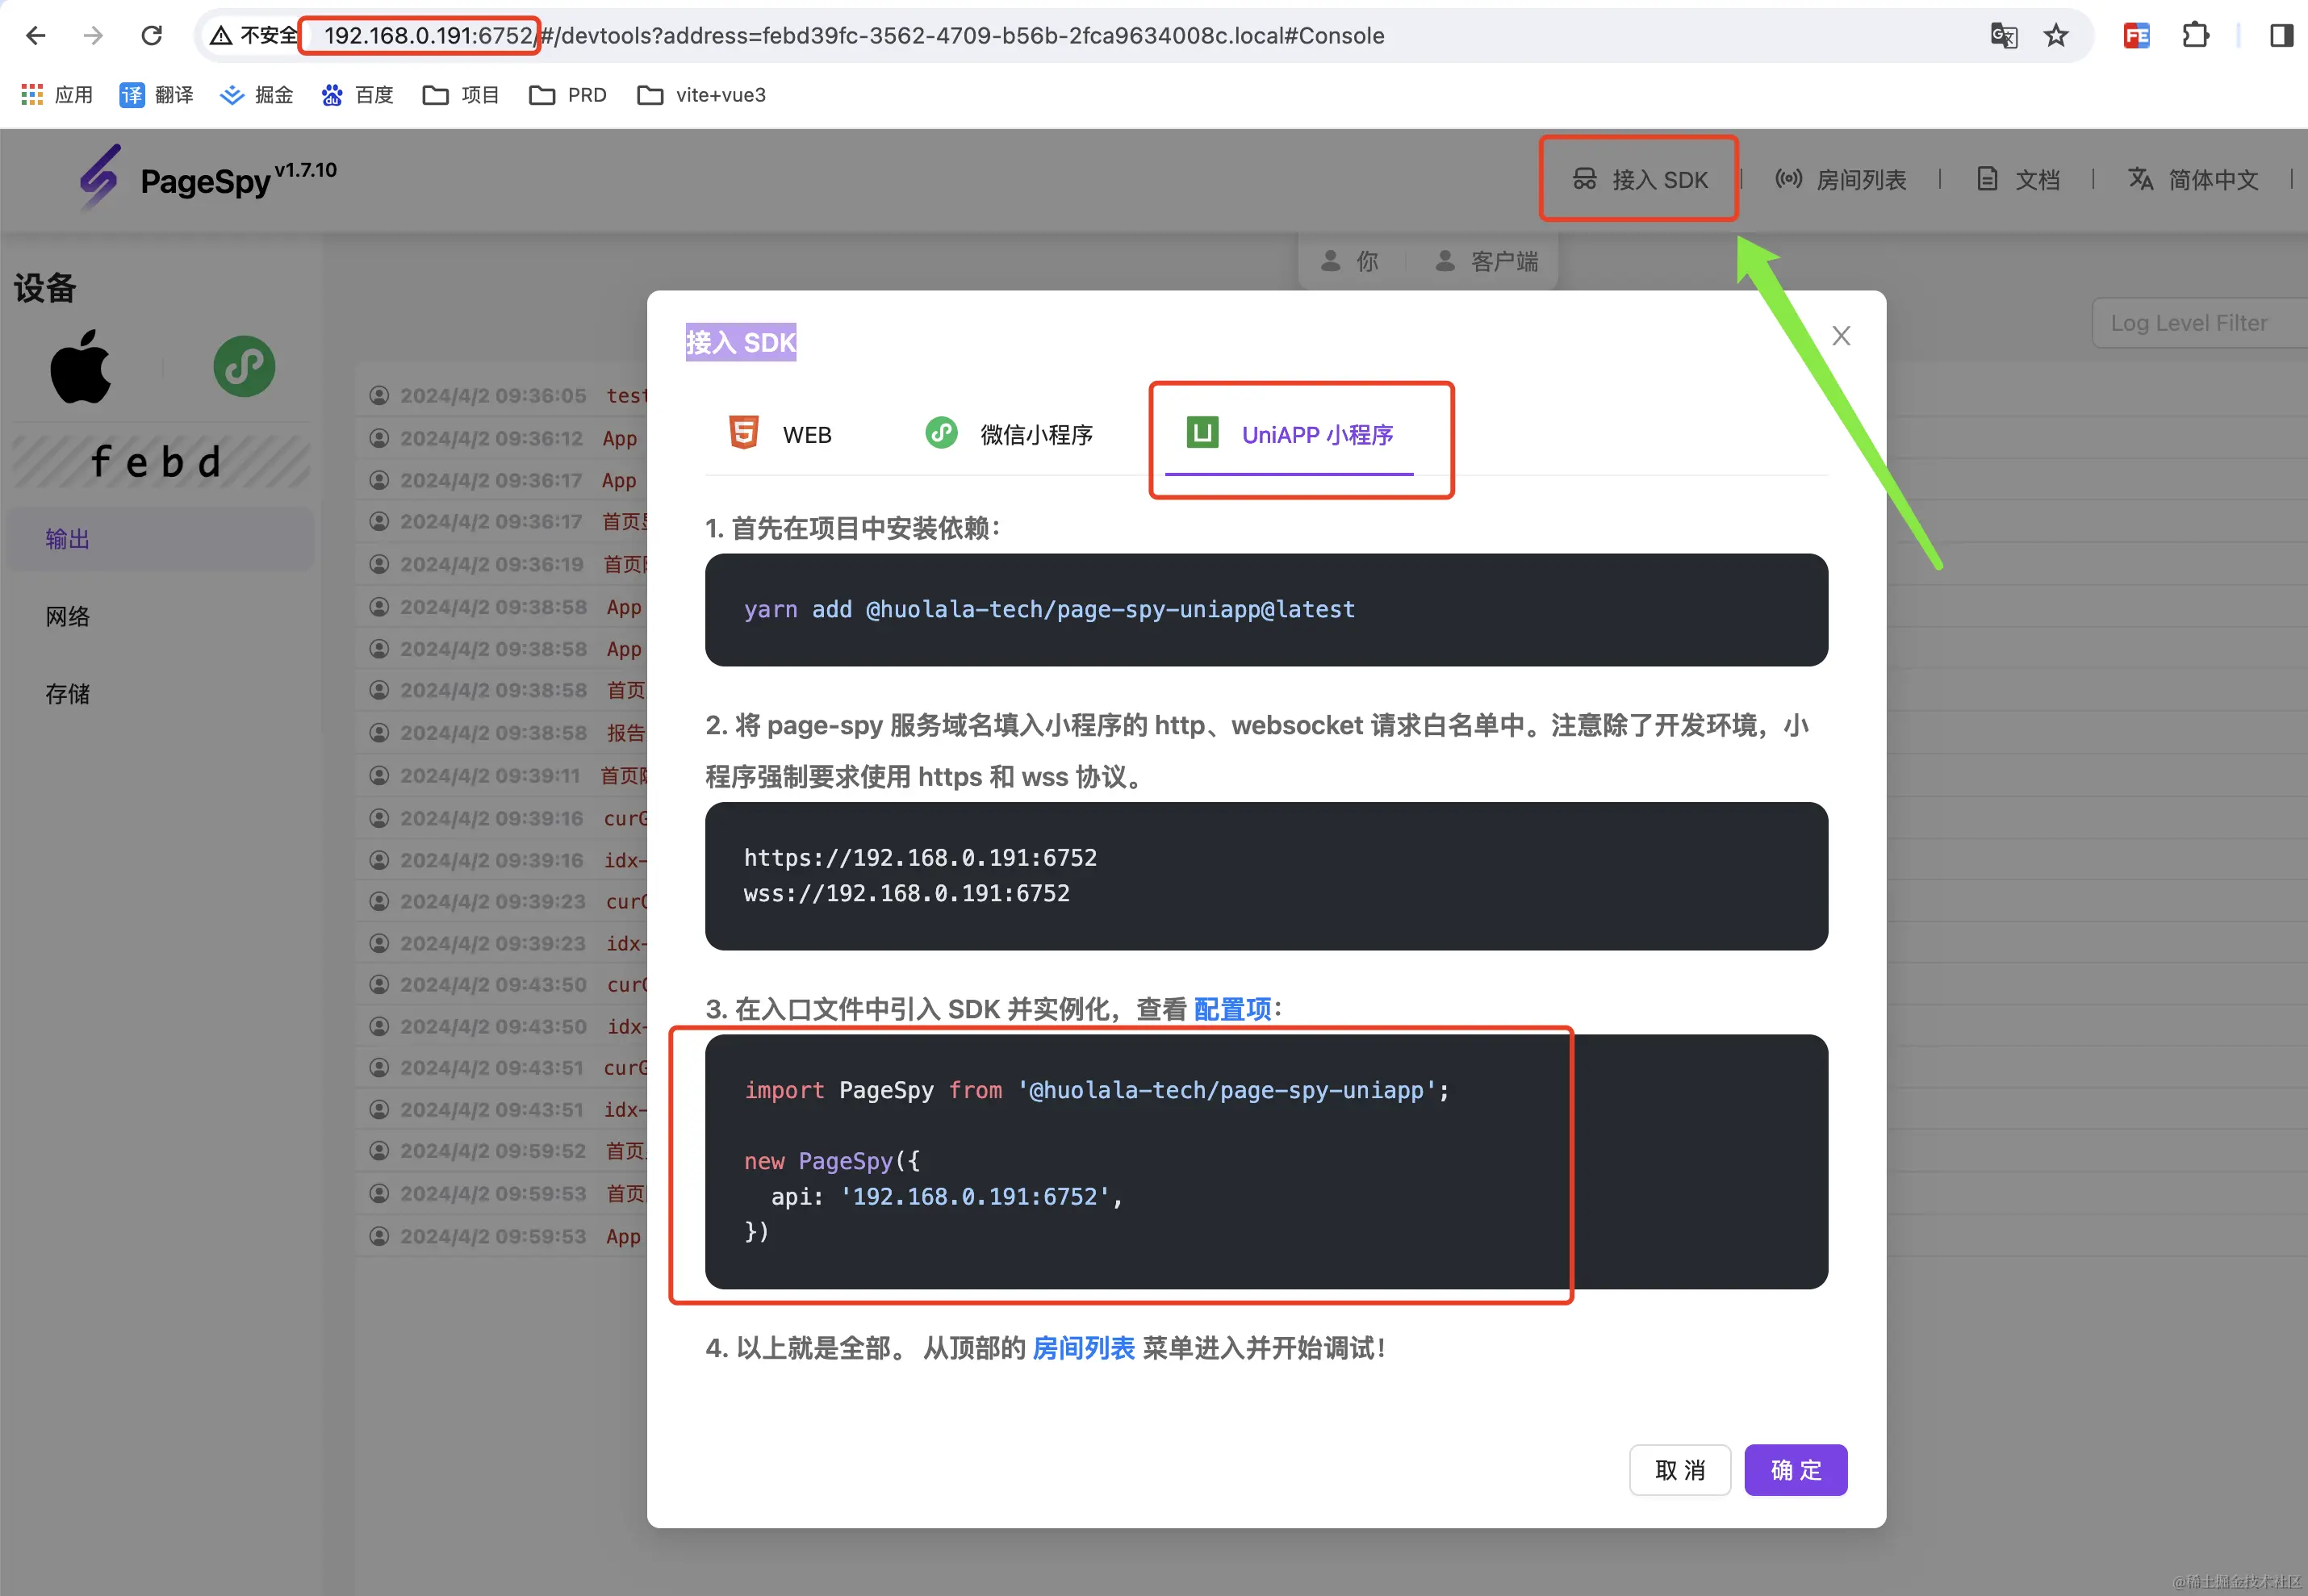2308x1596 pixels.
Task: Click the HTML5 icon on WEB tab
Action: [x=744, y=432]
